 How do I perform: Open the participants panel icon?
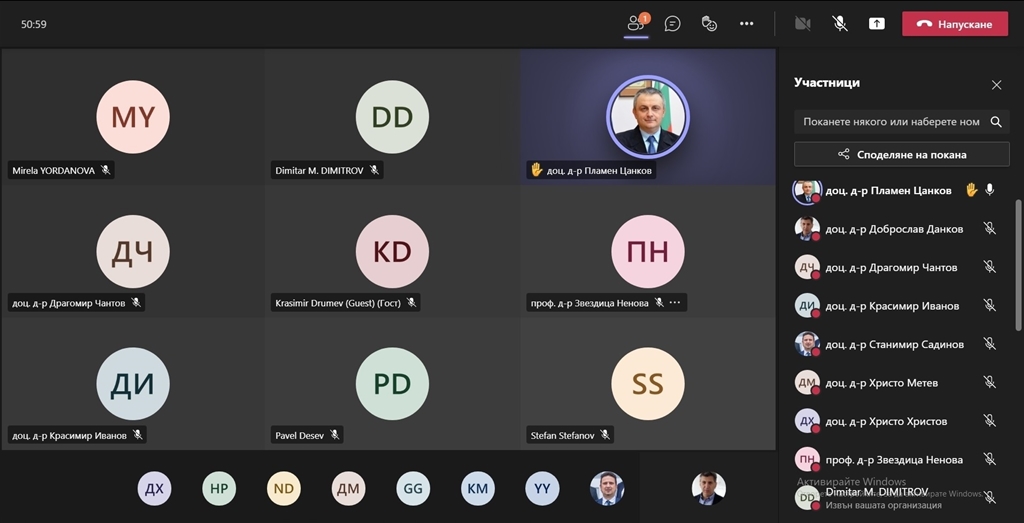(636, 23)
